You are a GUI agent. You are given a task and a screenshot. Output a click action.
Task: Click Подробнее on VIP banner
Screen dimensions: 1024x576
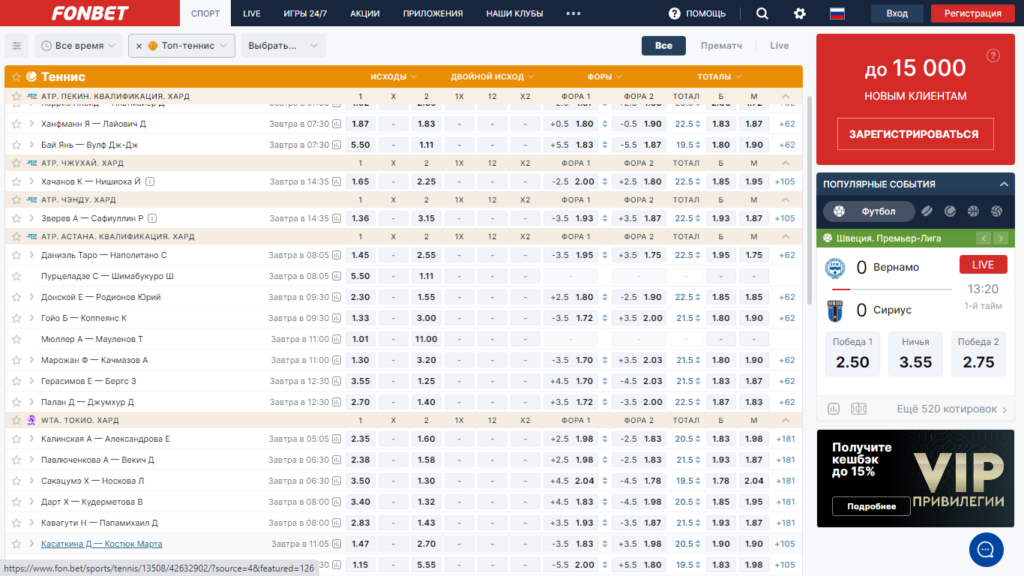[871, 506]
